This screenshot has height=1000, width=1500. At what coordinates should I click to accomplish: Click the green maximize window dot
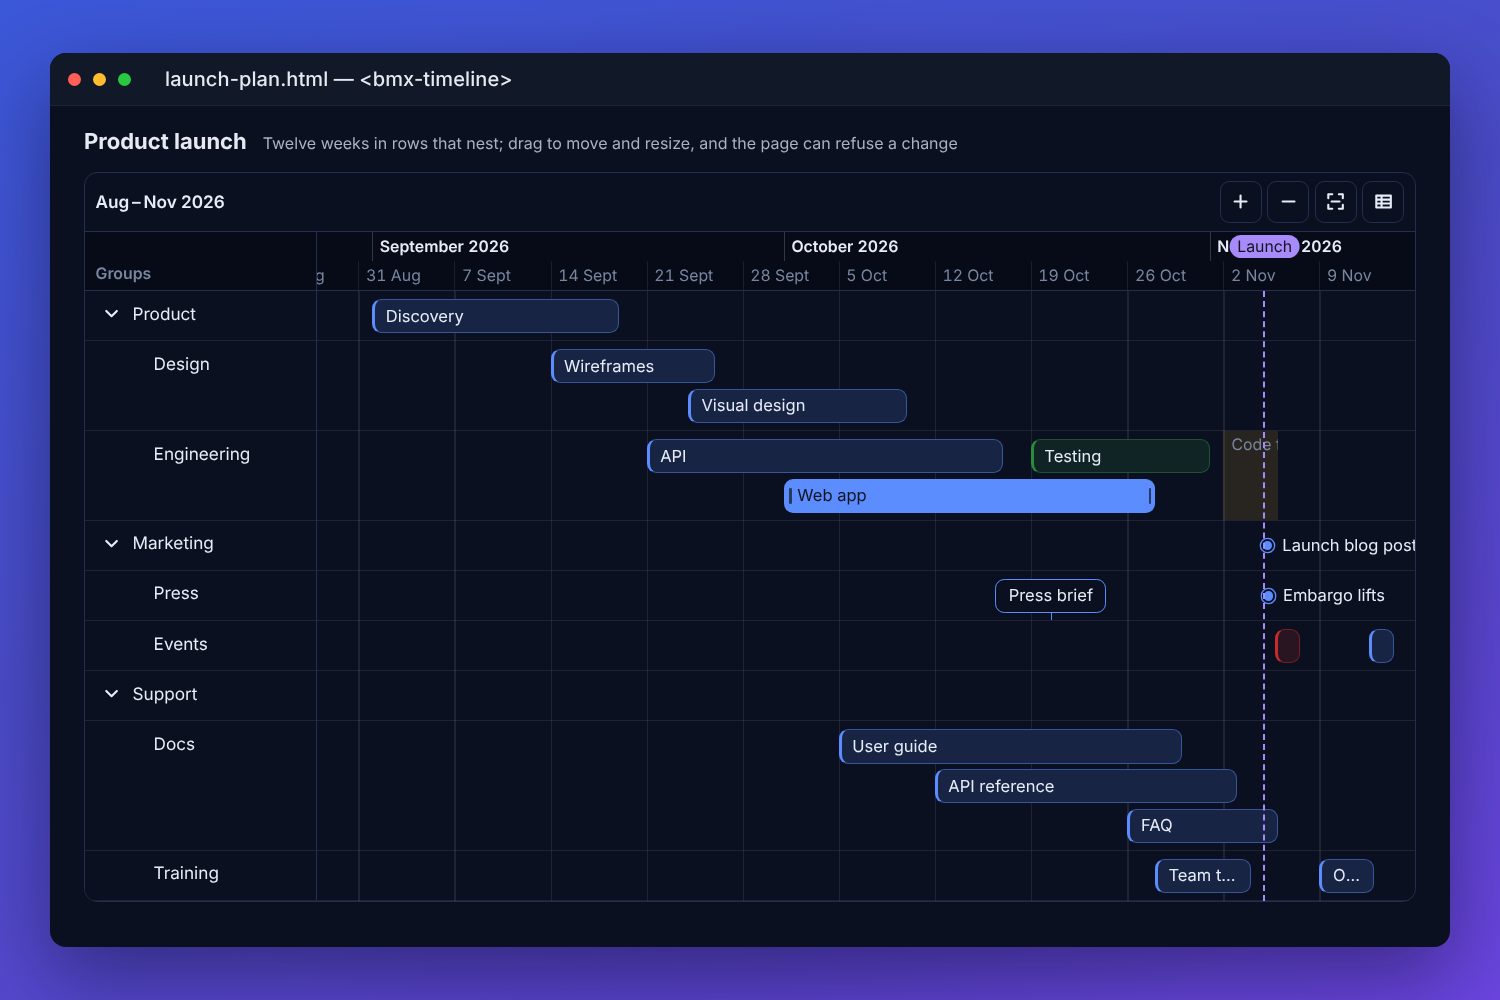125,79
